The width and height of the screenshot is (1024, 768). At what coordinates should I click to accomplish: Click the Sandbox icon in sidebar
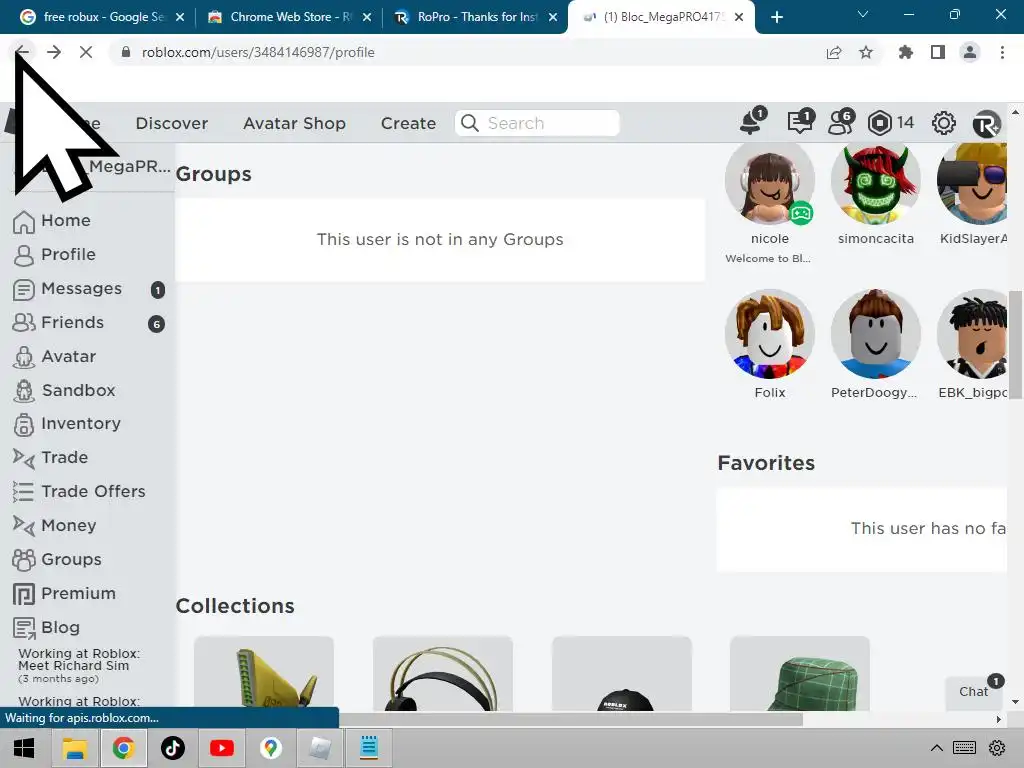(24, 391)
